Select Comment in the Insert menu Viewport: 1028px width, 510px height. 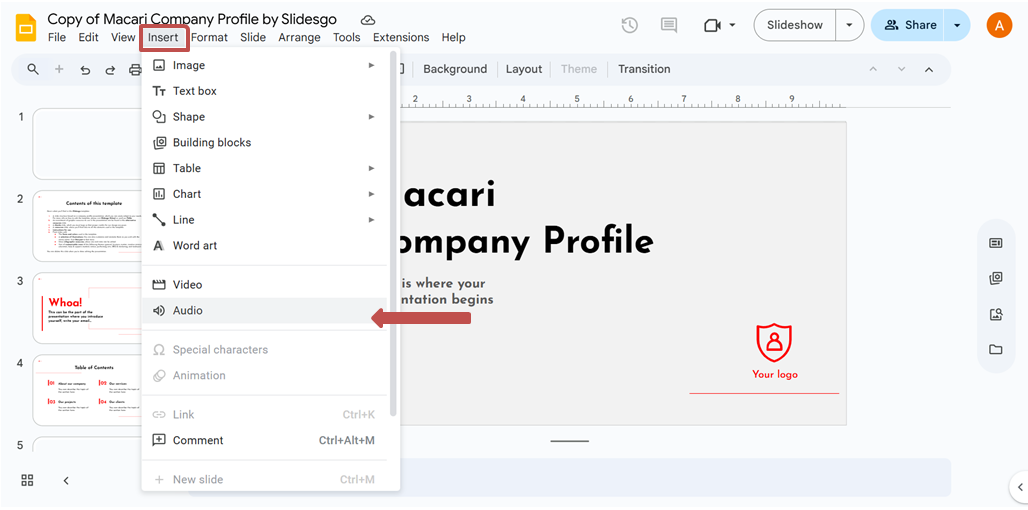coord(264,440)
